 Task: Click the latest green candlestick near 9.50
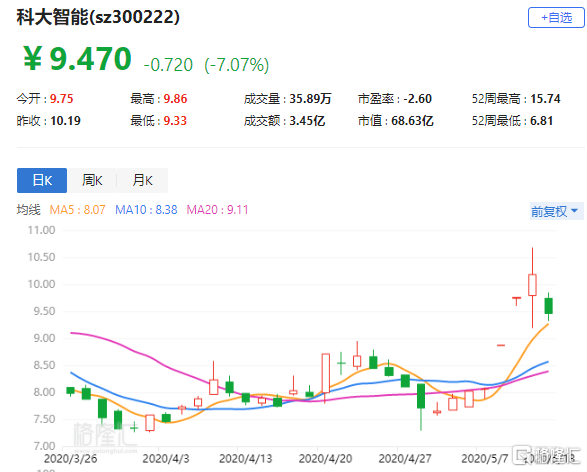[x=548, y=306]
